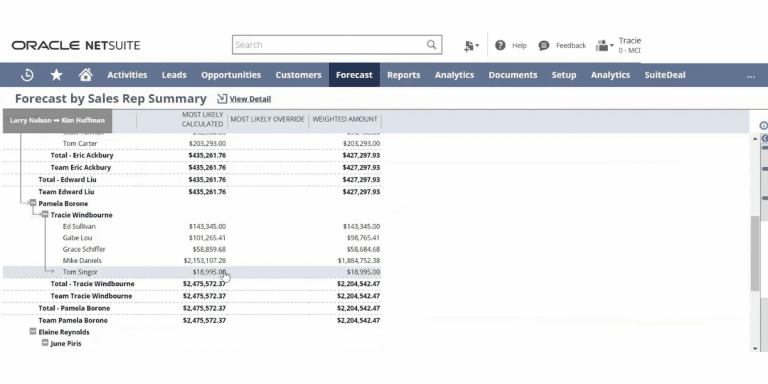
Task: Open the Customers menu
Action: [298, 75]
